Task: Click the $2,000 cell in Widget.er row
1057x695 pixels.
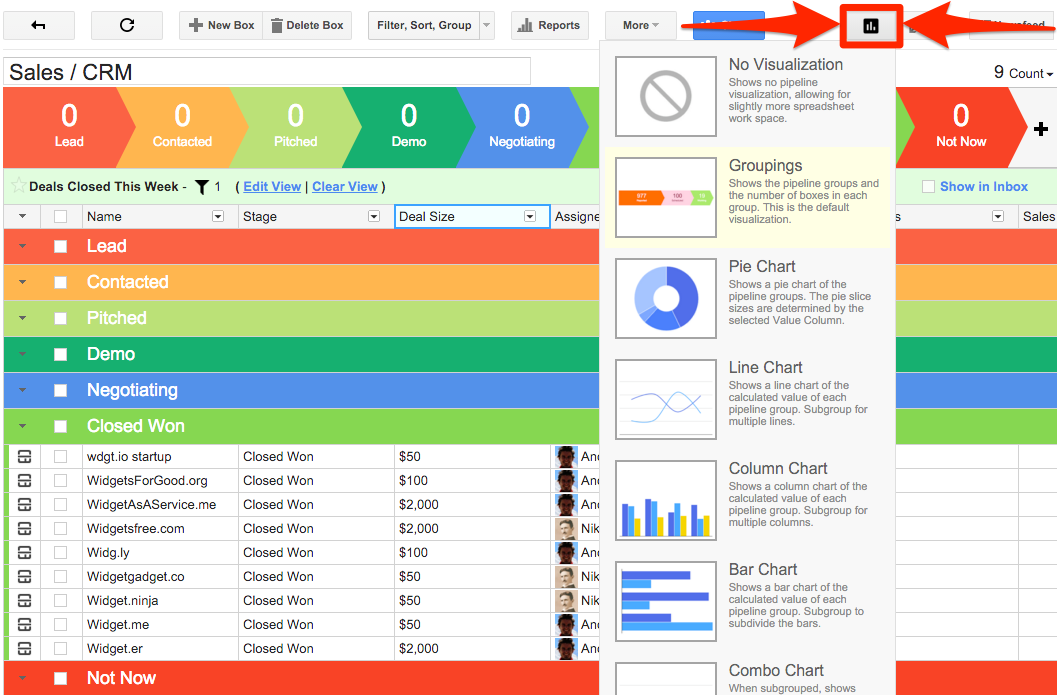Action: (x=472, y=648)
